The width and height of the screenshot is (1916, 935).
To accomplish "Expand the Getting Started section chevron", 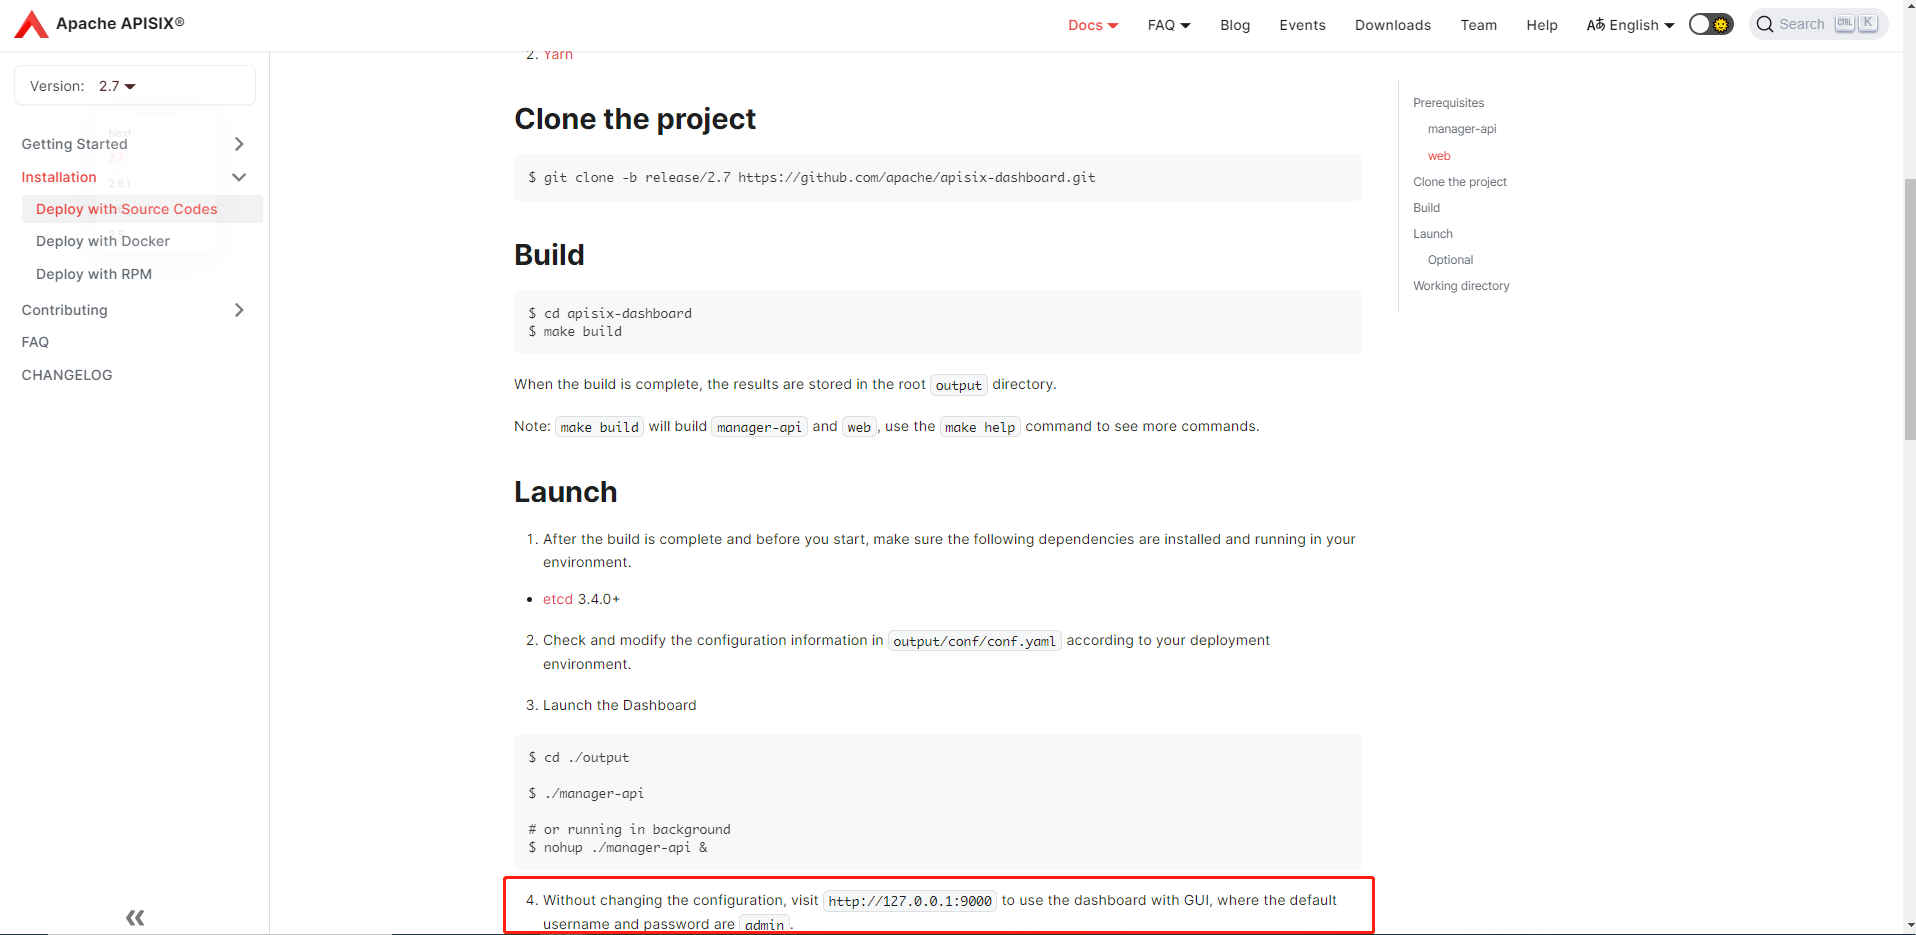I will [x=239, y=144].
